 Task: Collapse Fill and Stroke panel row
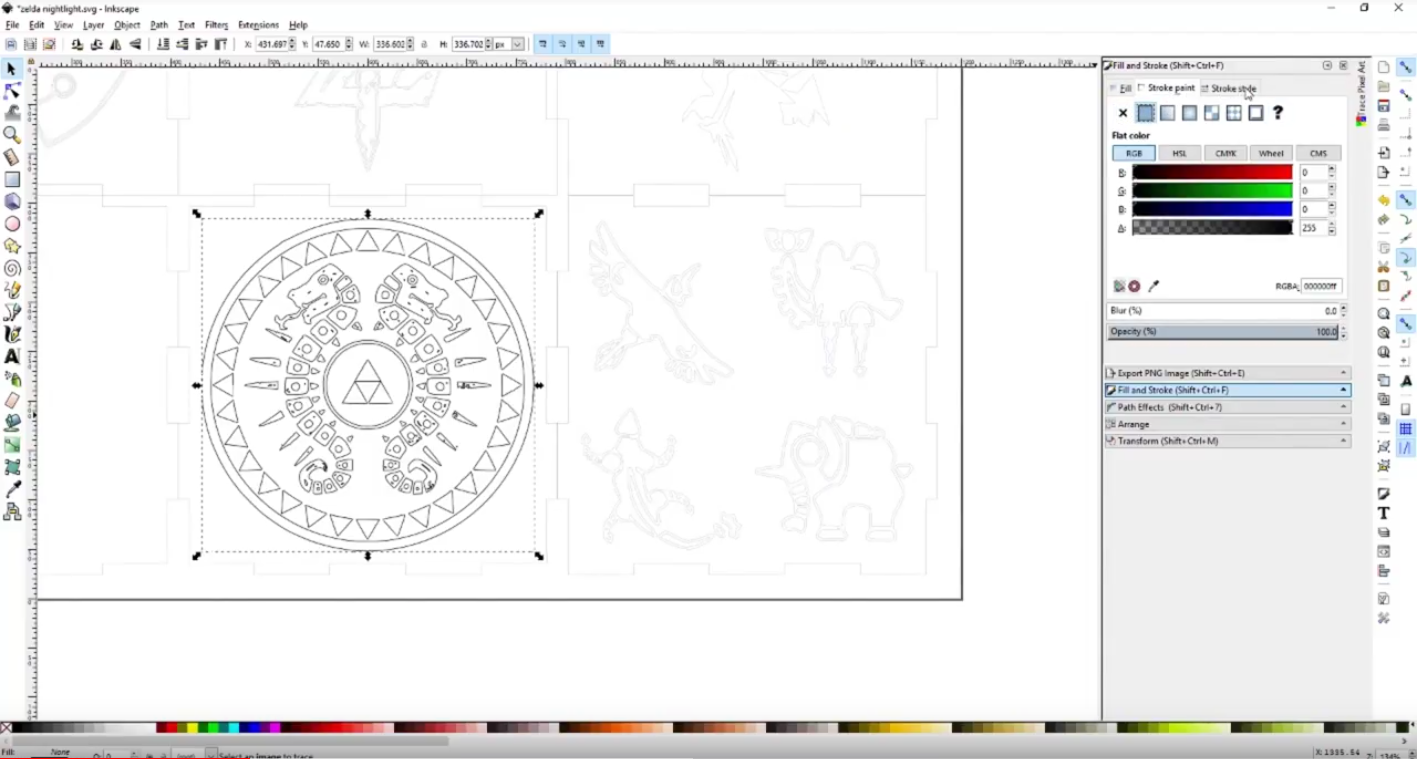pyautogui.click(x=1228, y=390)
